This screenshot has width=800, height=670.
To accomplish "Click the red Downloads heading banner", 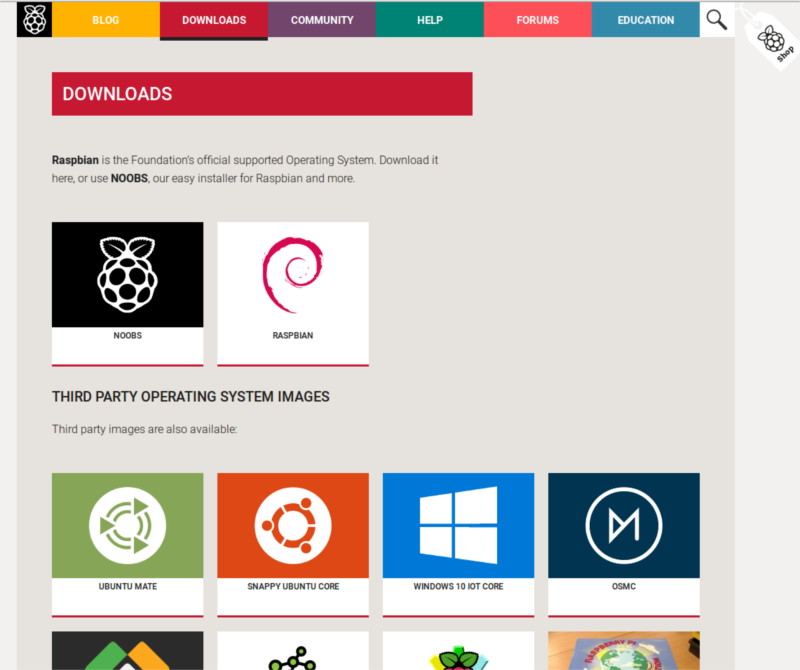I will pos(262,94).
